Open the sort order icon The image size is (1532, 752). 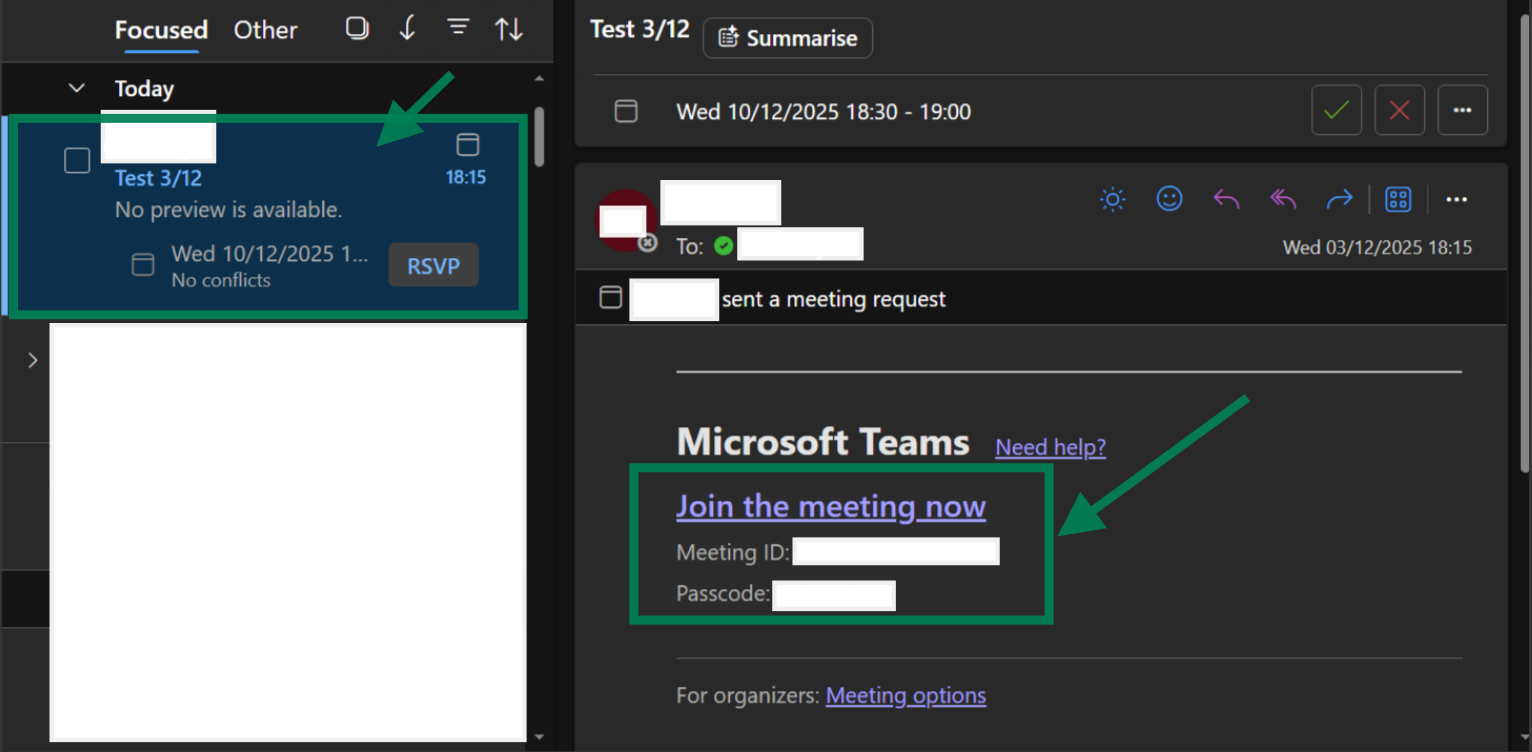509,29
